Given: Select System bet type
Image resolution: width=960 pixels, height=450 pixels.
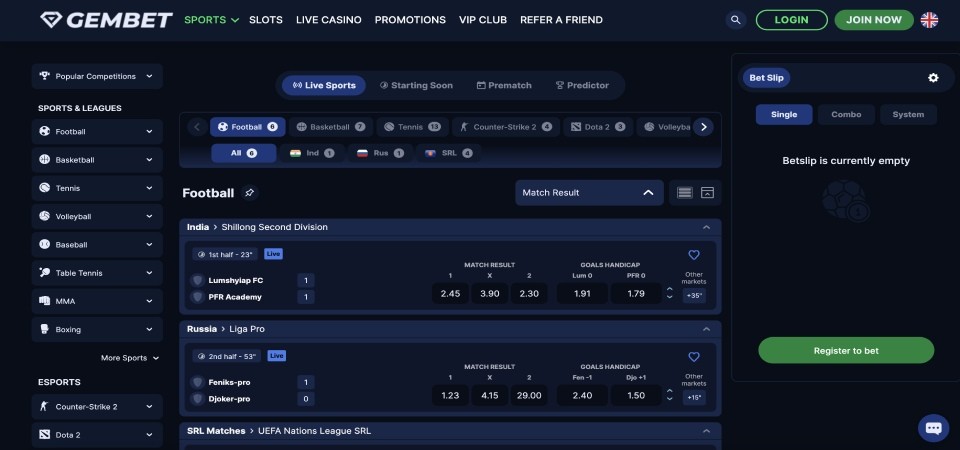Looking at the screenshot, I should 908,114.
